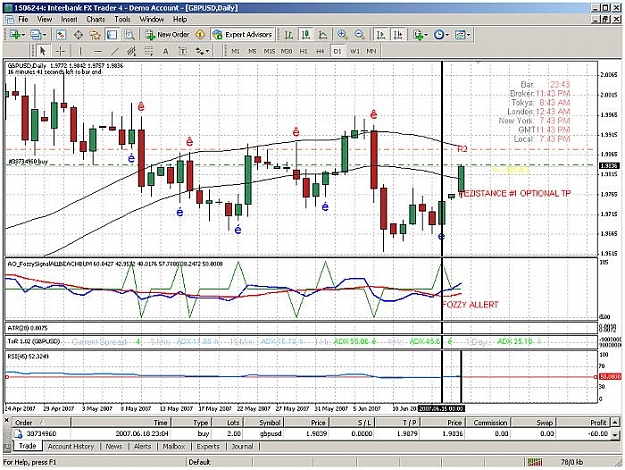Switch to the News tab
The height and width of the screenshot is (470, 625).
click(114, 446)
